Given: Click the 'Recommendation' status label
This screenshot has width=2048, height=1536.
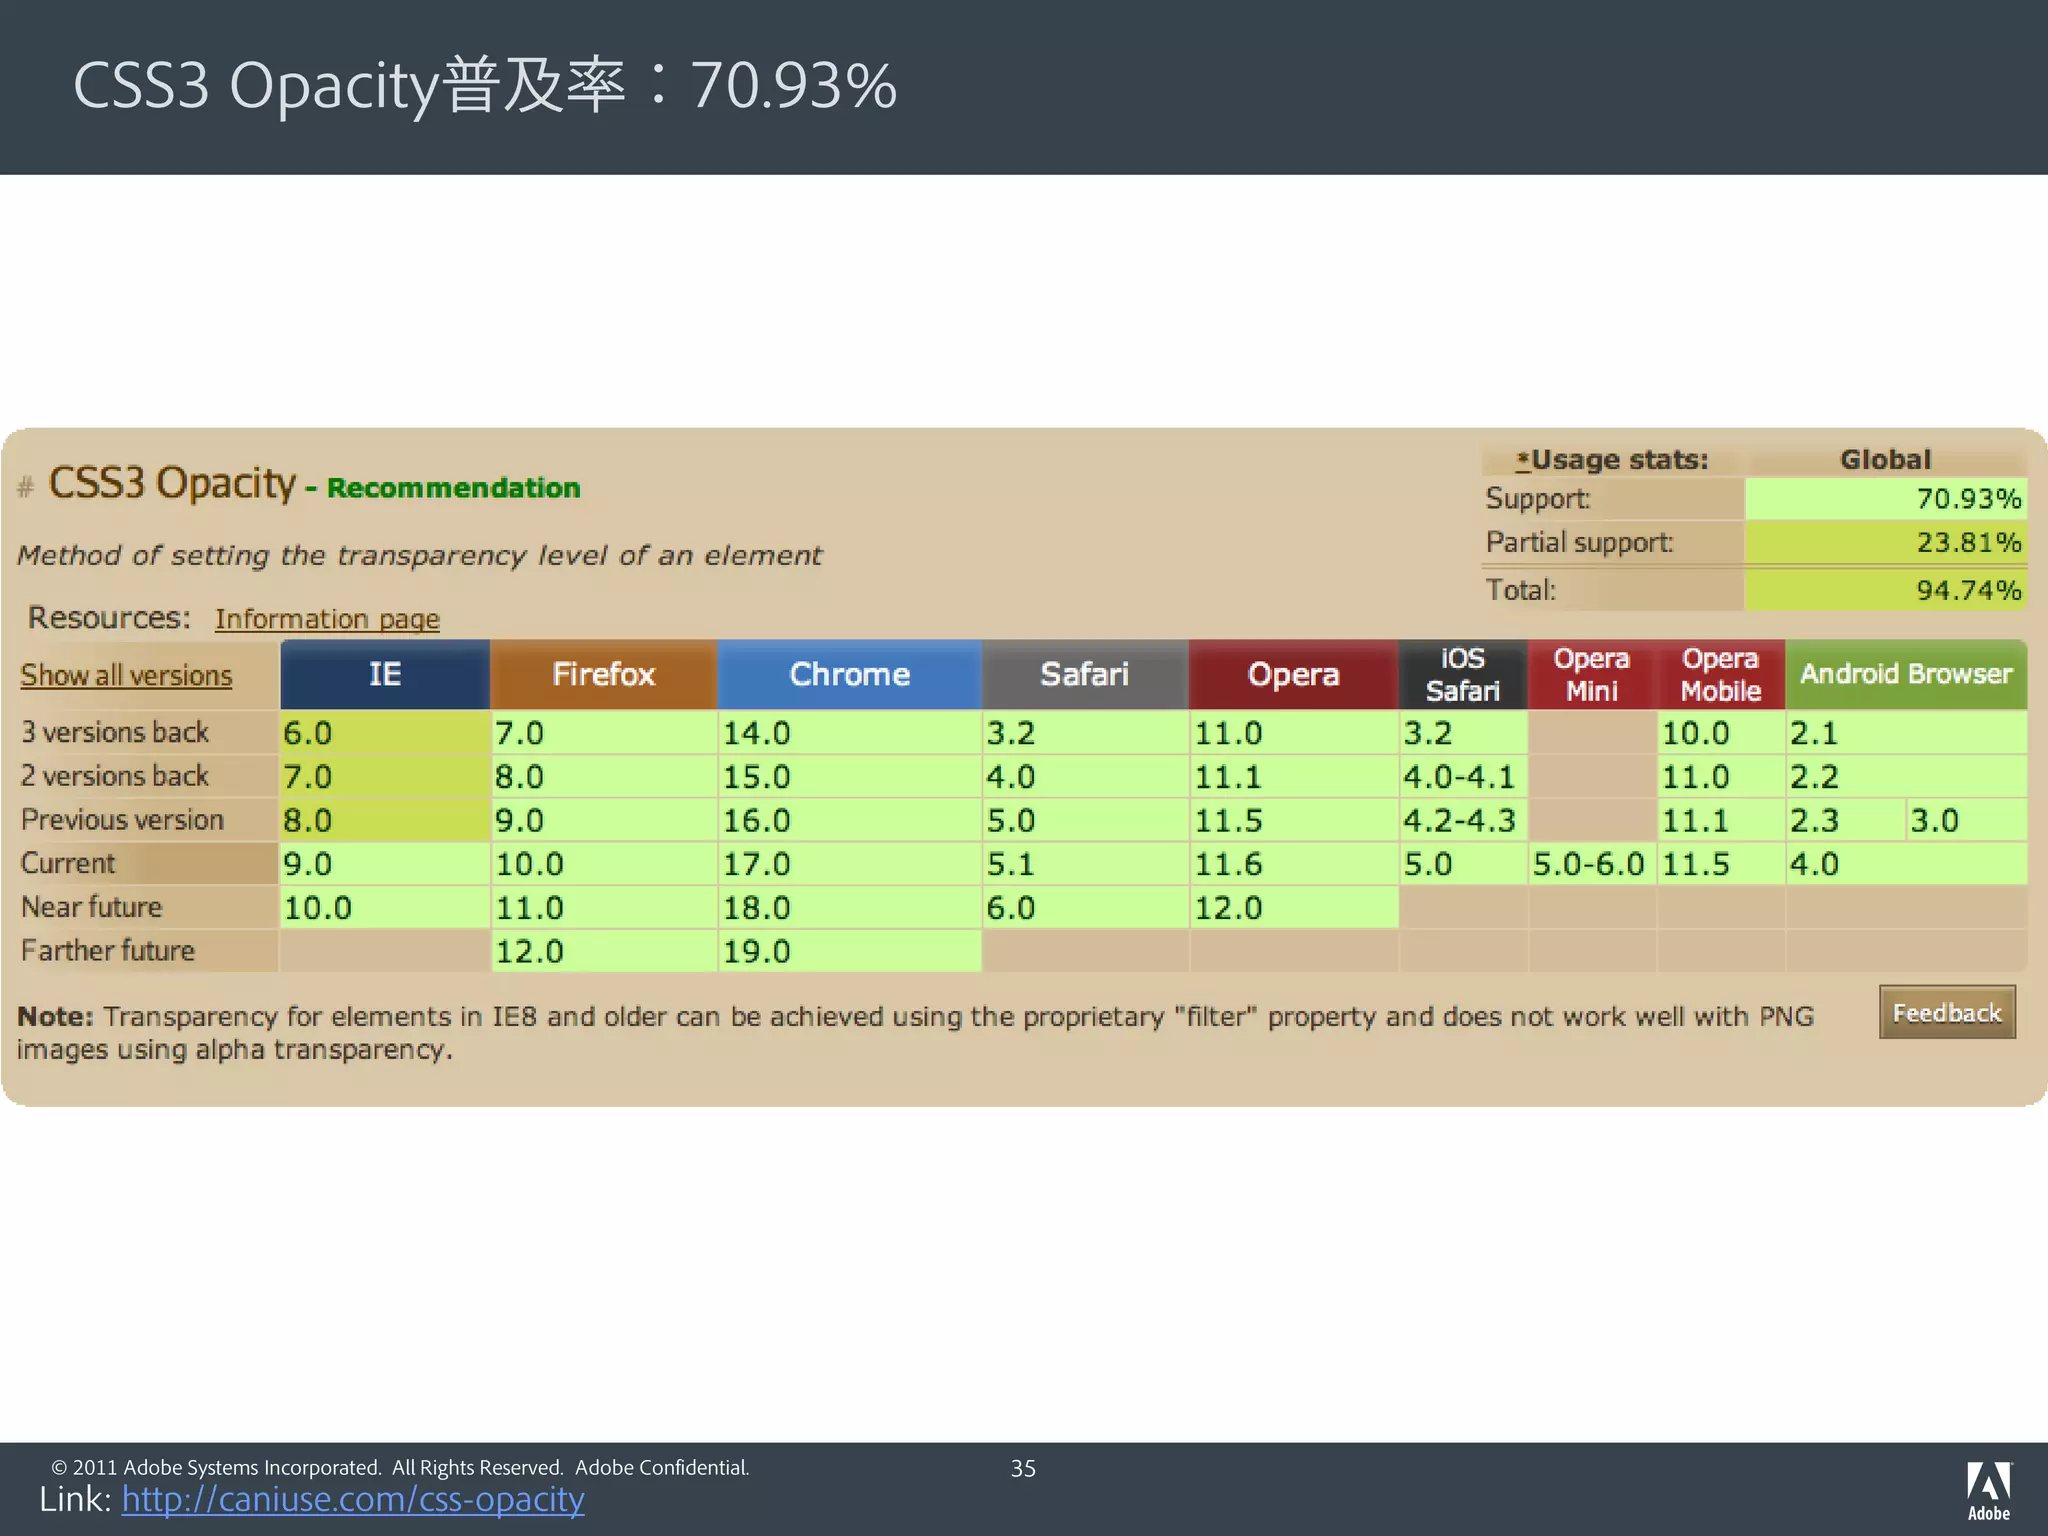Looking at the screenshot, I should 453,488.
